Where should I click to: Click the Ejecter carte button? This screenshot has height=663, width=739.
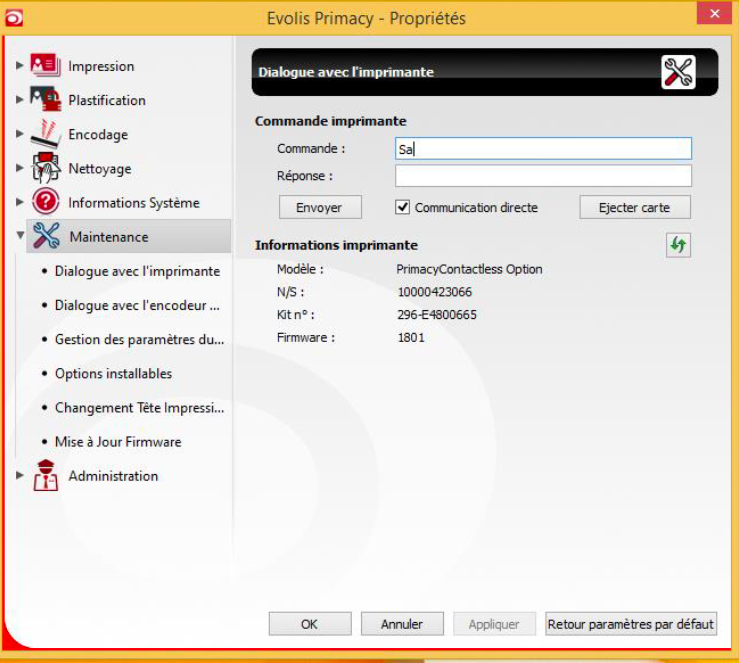coord(635,207)
